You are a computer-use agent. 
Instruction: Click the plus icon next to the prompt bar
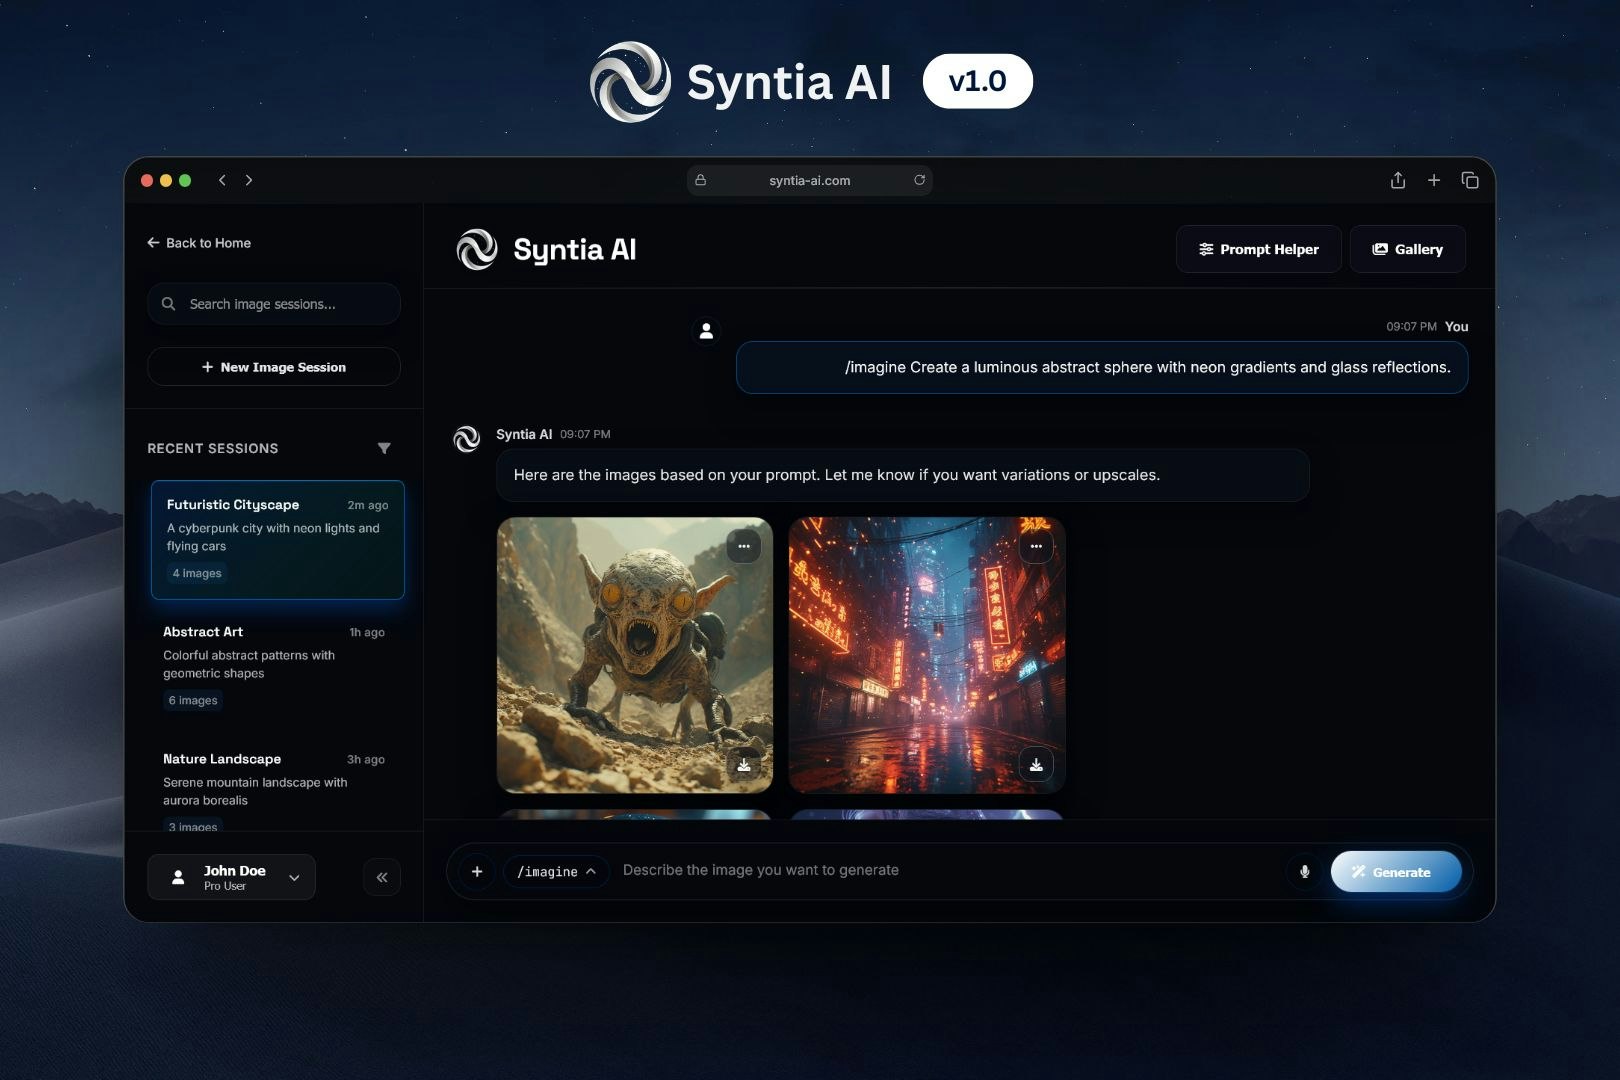coord(477,871)
